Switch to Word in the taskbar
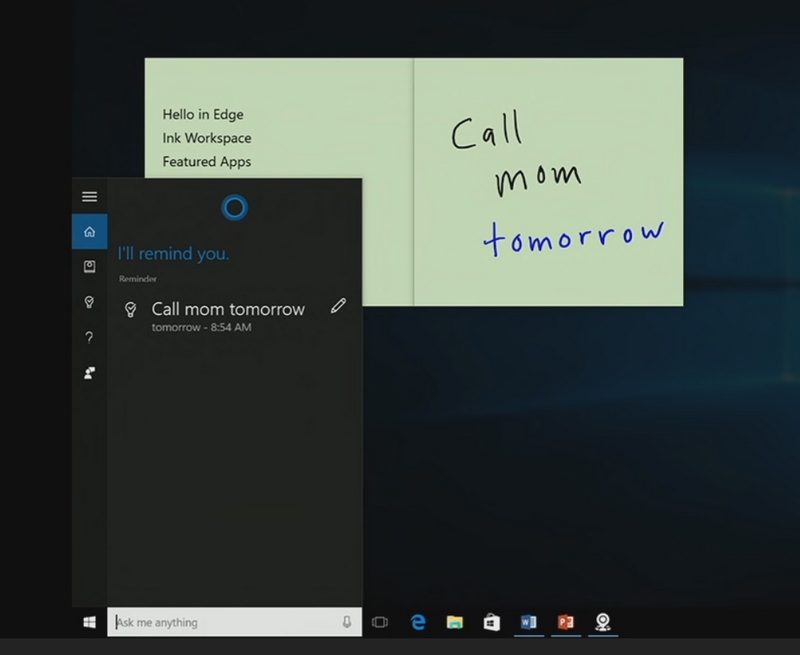This screenshot has height=655, width=800. (528, 622)
